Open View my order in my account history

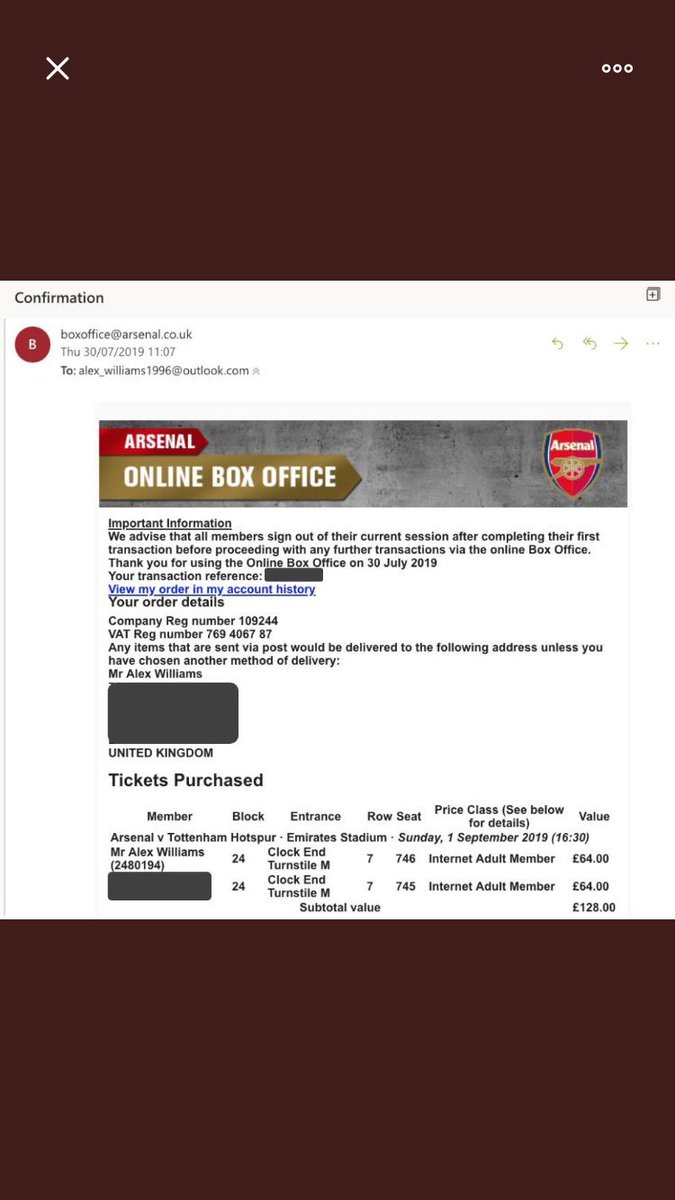click(x=212, y=589)
